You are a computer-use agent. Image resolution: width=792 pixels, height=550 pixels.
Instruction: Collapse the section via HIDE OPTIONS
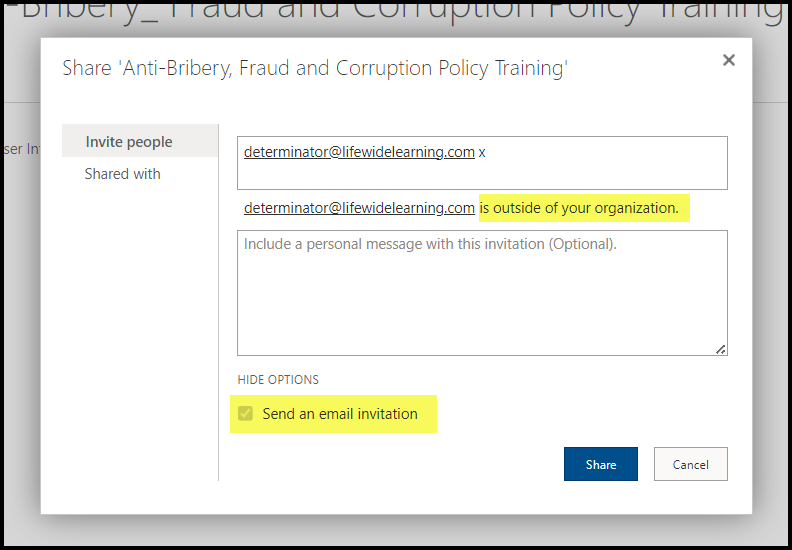click(278, 380)
